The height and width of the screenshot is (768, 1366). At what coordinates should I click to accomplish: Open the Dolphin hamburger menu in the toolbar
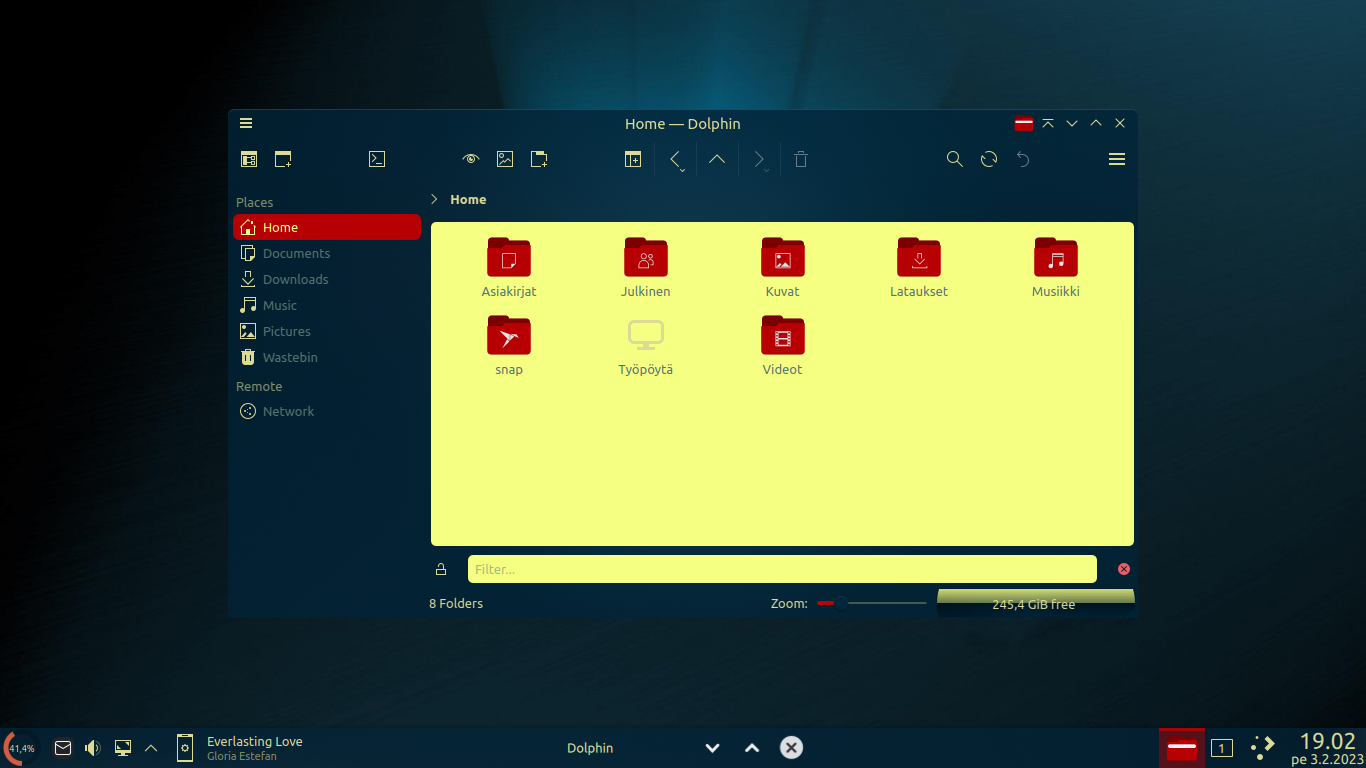(1117, 159)
